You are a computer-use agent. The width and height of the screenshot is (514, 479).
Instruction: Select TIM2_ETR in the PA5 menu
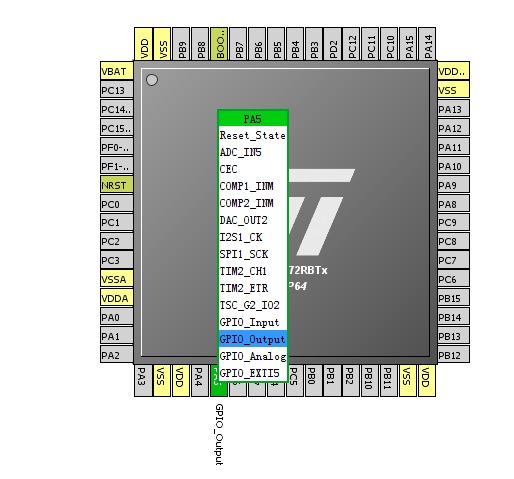click(x=253, y=288)
